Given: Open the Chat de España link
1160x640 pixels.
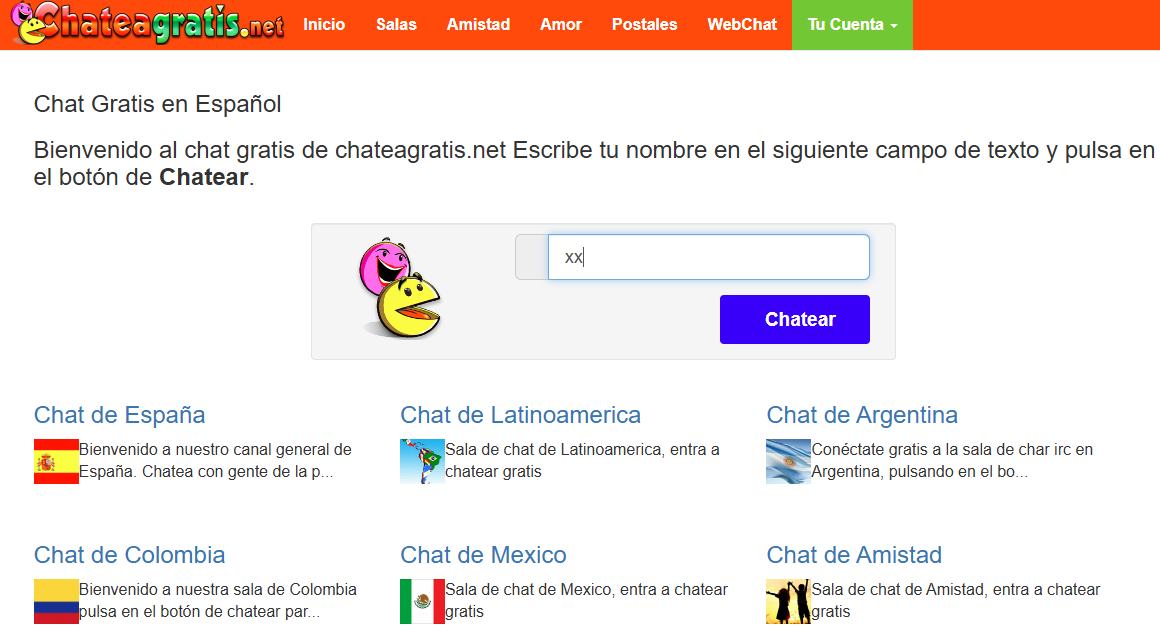Looking at the screenshot, I should (x=119, y=415).
